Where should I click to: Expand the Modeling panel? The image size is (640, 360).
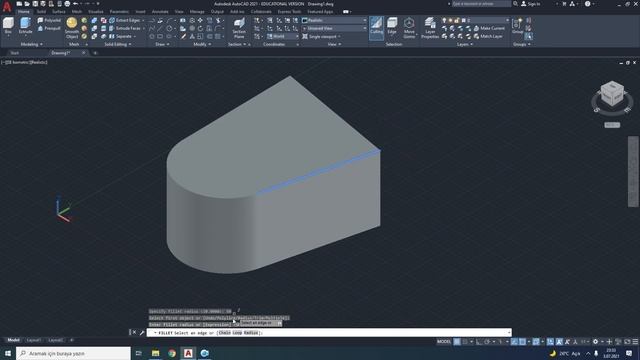pyautogui.click(x=31, y=44)
